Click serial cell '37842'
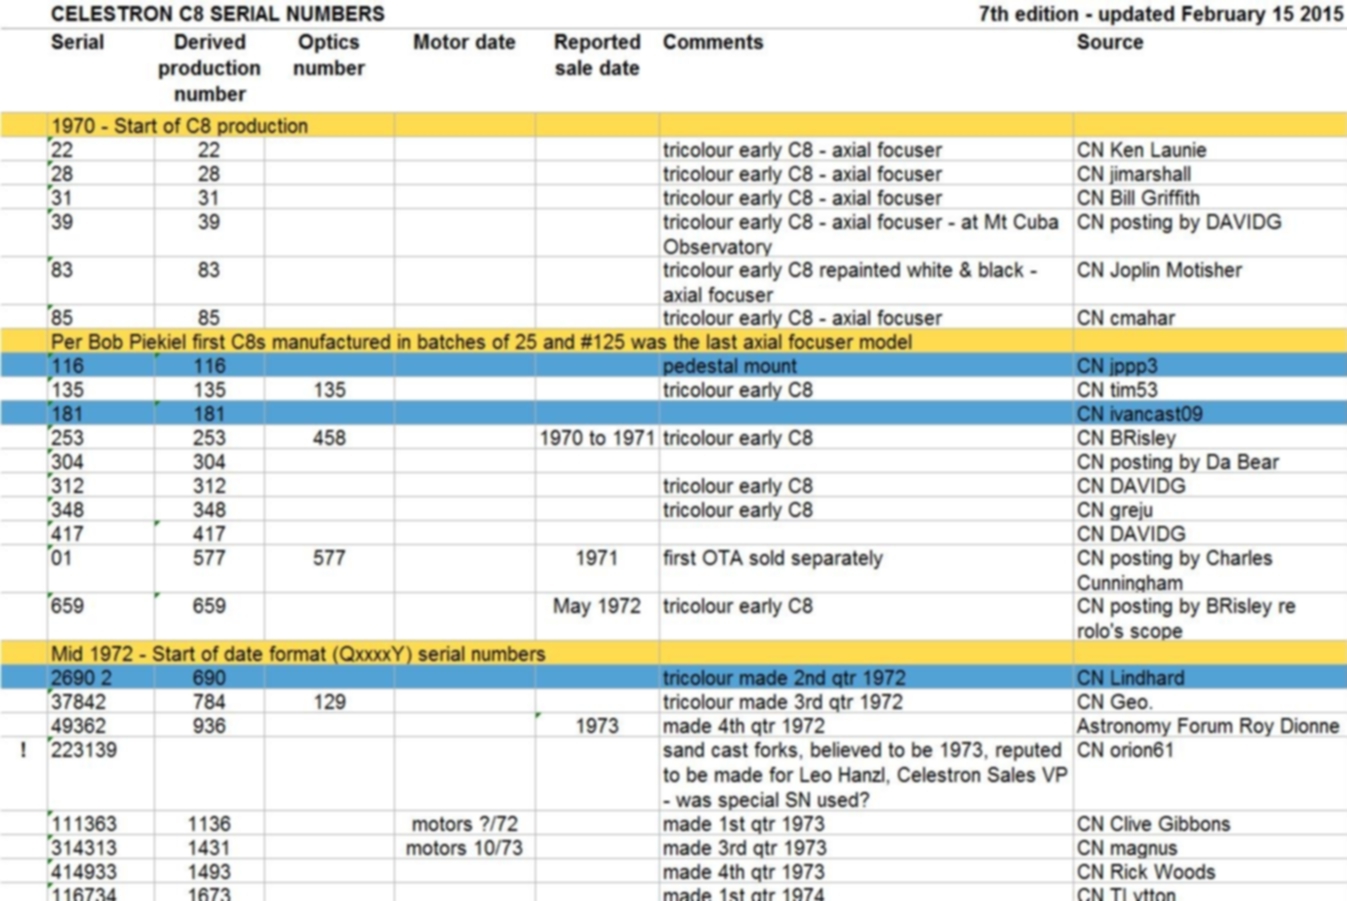The image size is (1347, 901). (x=78, y=702)
